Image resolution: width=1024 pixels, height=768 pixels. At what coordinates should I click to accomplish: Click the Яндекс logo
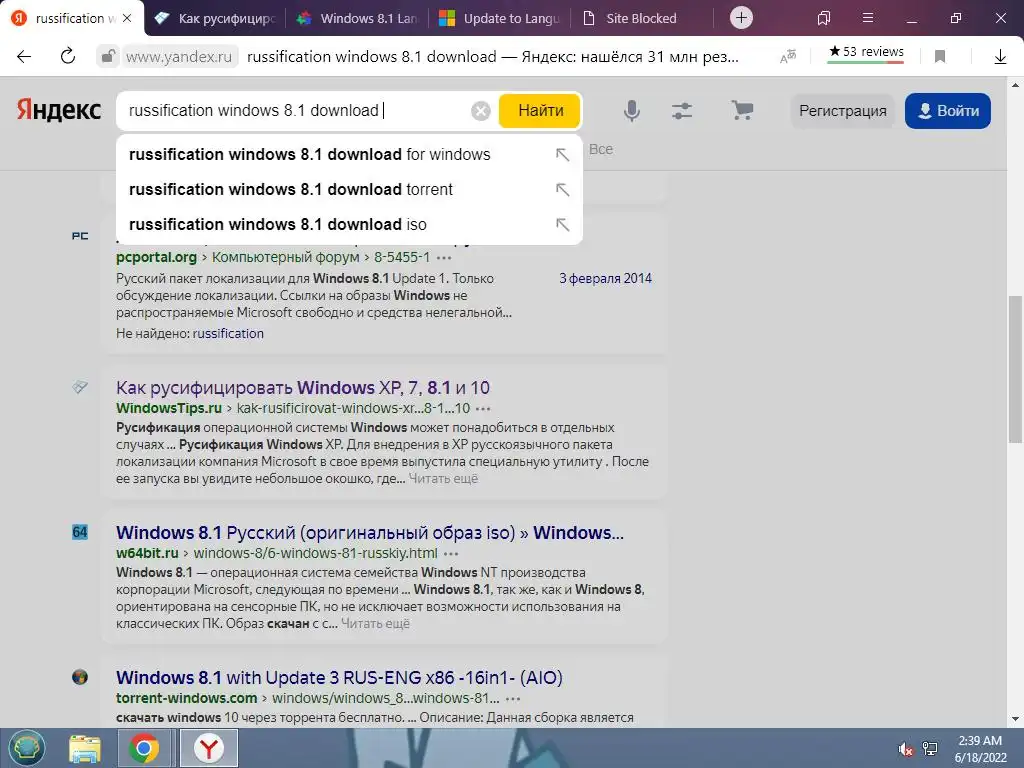(x=59, y=110)
